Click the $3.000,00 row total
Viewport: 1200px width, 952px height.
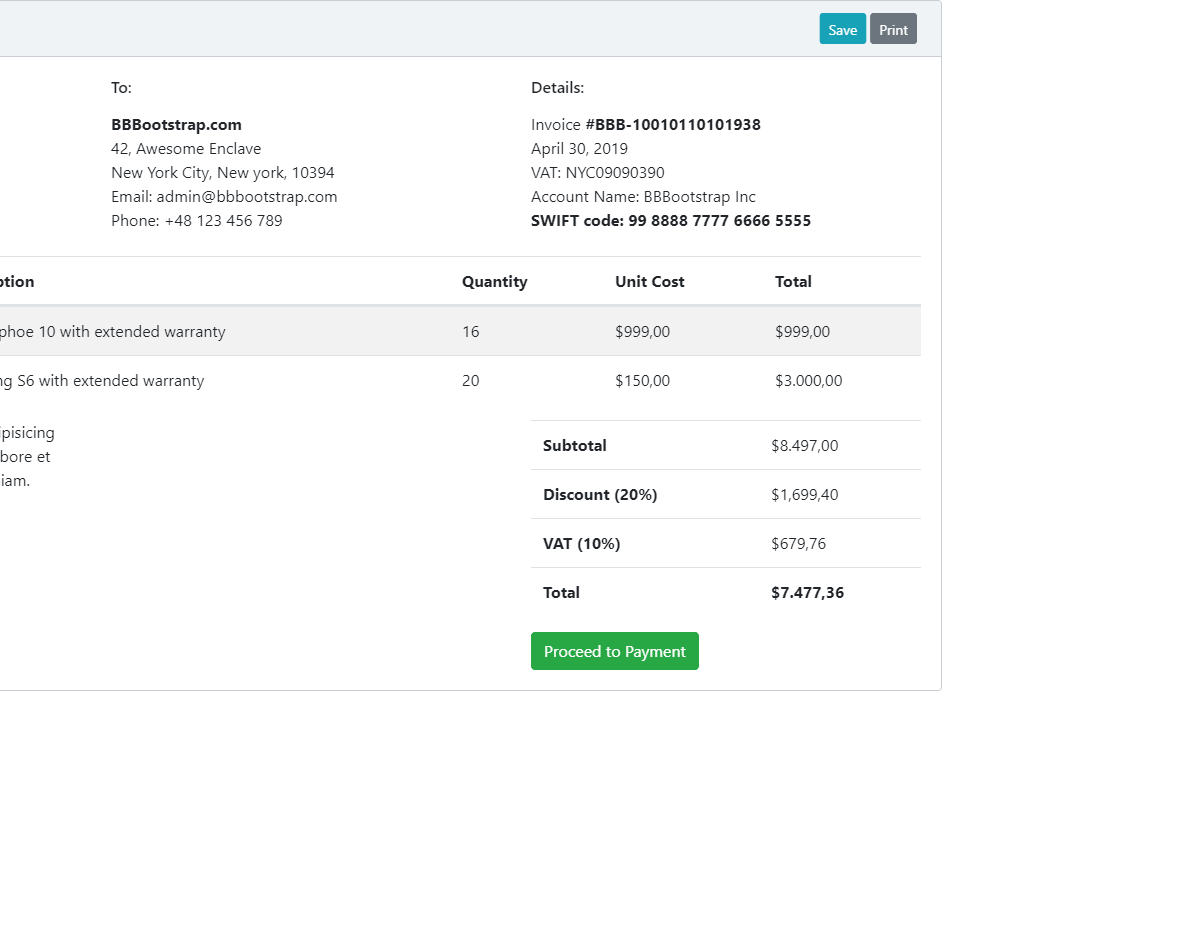809,381
